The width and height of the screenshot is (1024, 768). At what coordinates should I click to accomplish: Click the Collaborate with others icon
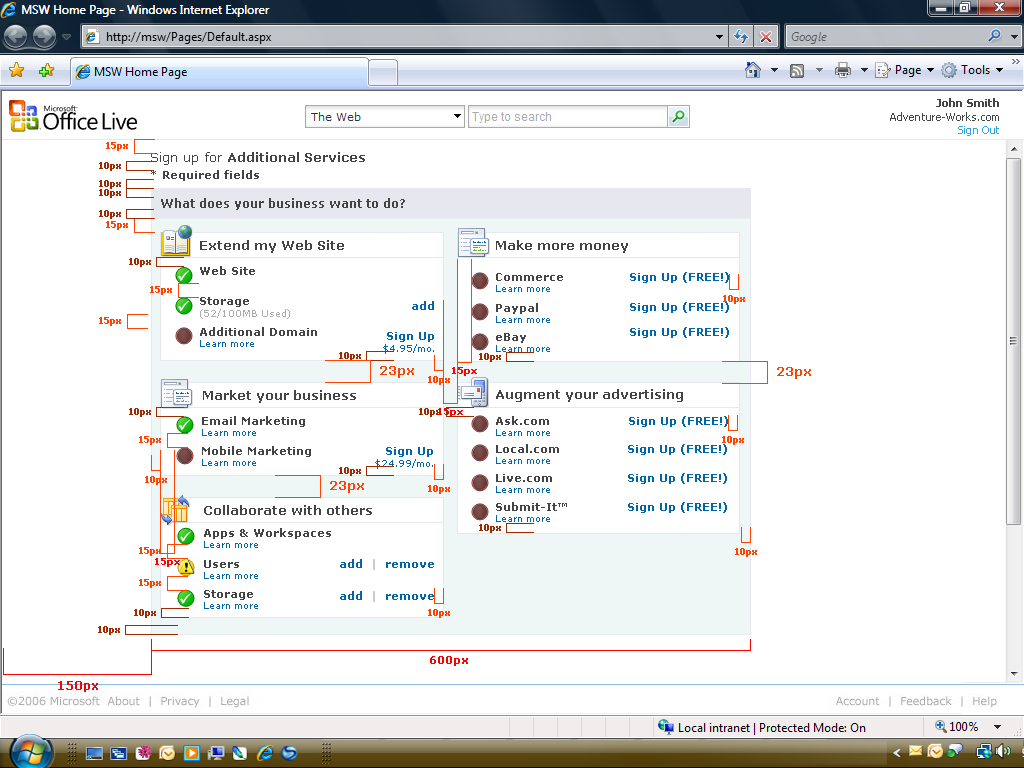click(175, 510)
